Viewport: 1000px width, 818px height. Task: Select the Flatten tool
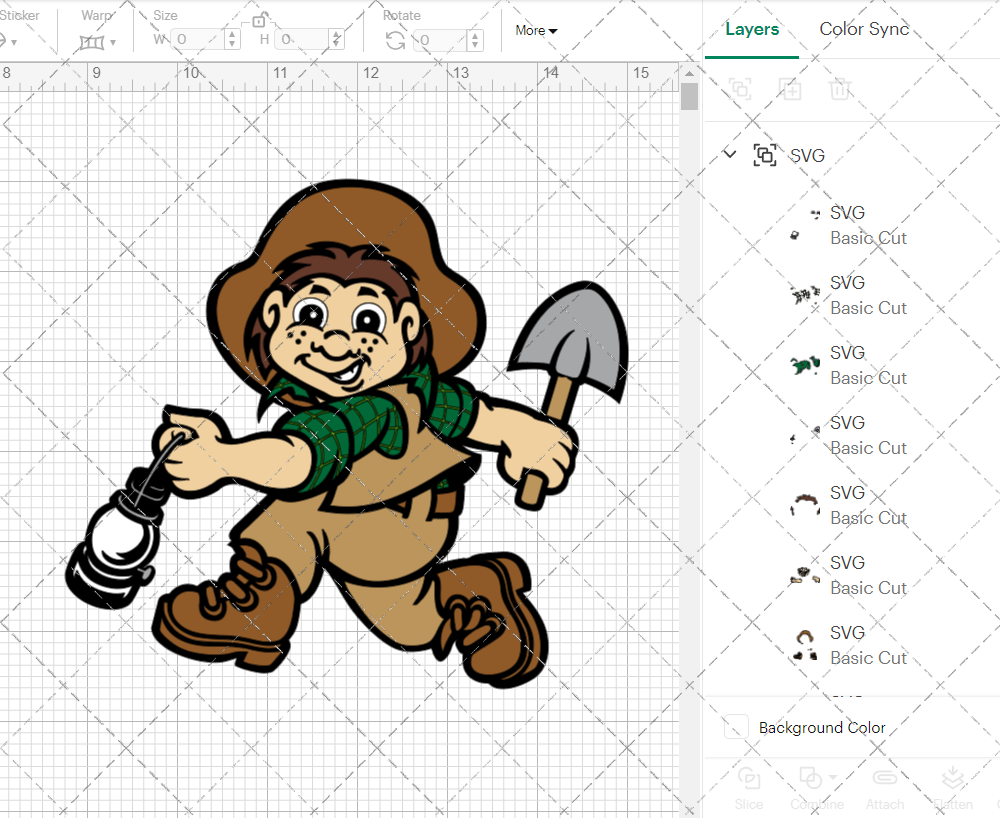952,789
